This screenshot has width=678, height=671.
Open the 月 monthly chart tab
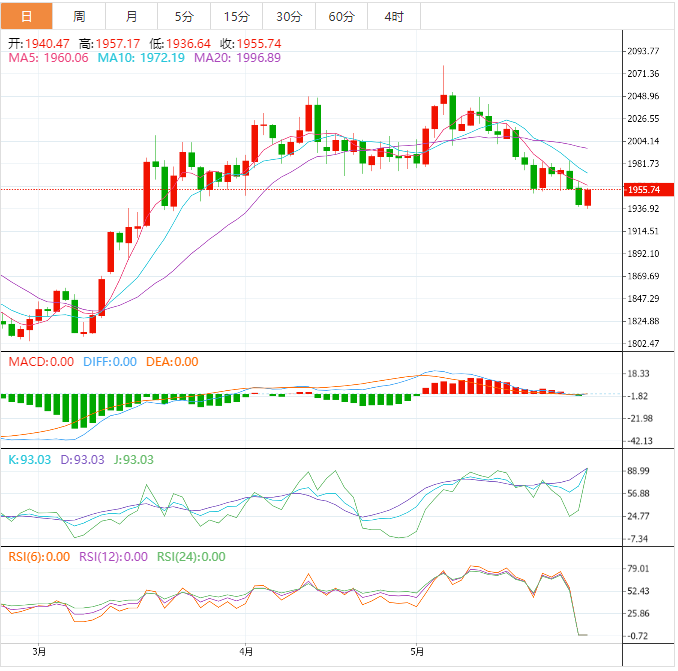(132, 17)
